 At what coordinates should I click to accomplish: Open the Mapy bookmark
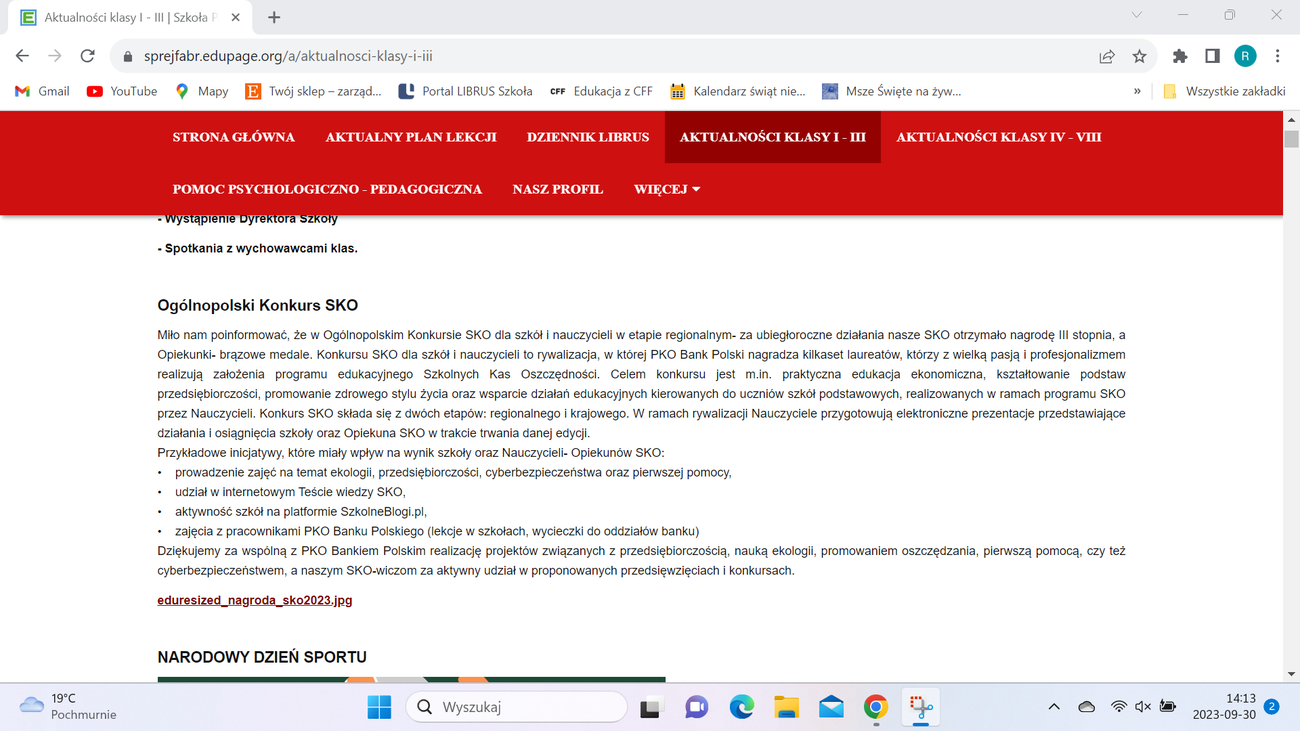[201, 91]
